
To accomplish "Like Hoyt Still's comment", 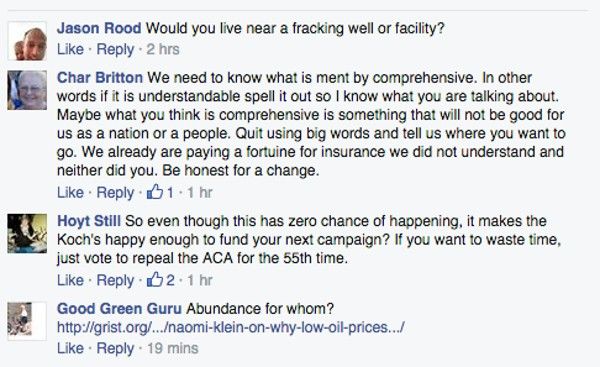I will [x=70, y=280].
